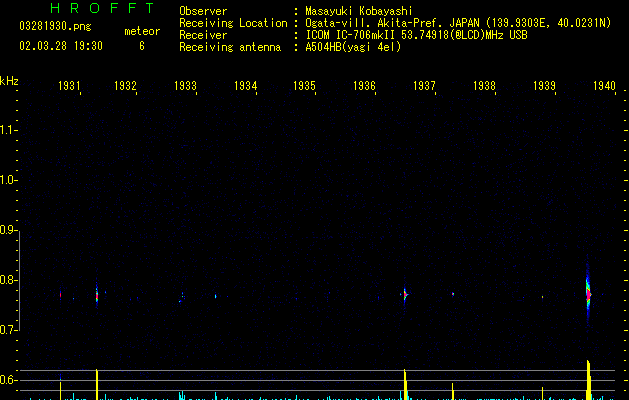
Task: Click the 0.7 kHz frequency label
Action: tap(7, 330)
